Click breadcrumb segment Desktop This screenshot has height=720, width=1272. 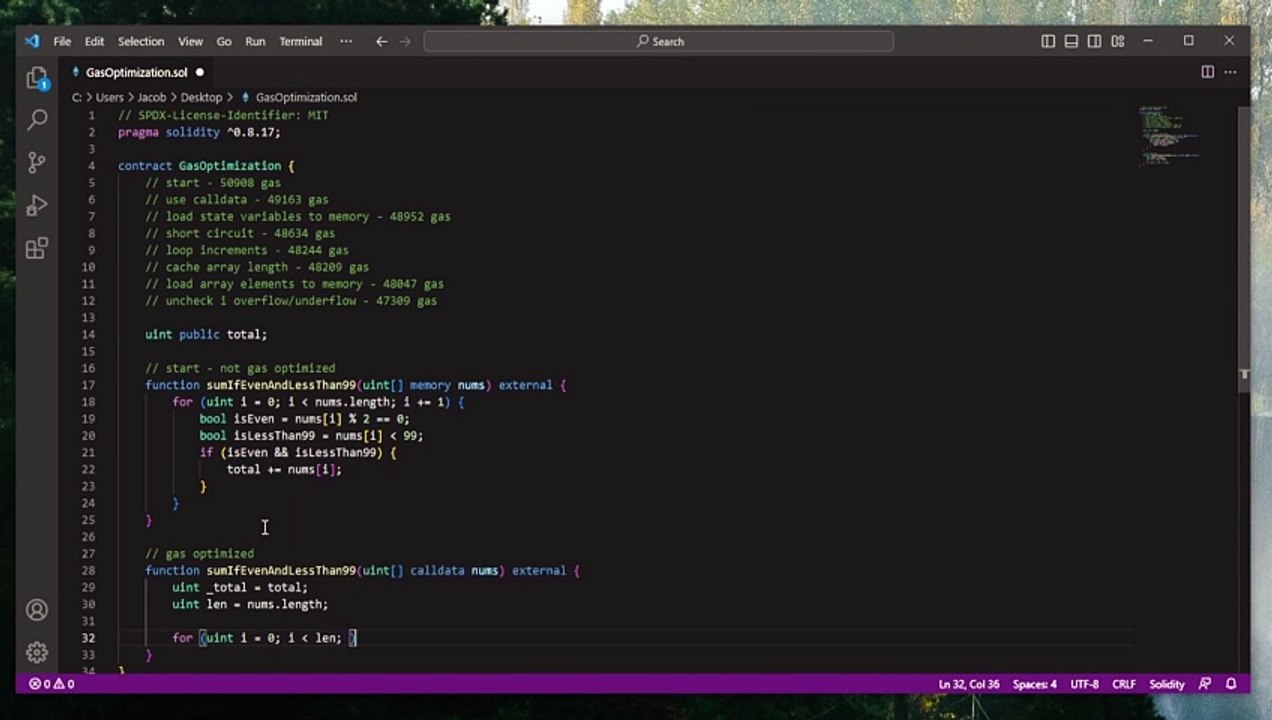(x=201, y=97)
